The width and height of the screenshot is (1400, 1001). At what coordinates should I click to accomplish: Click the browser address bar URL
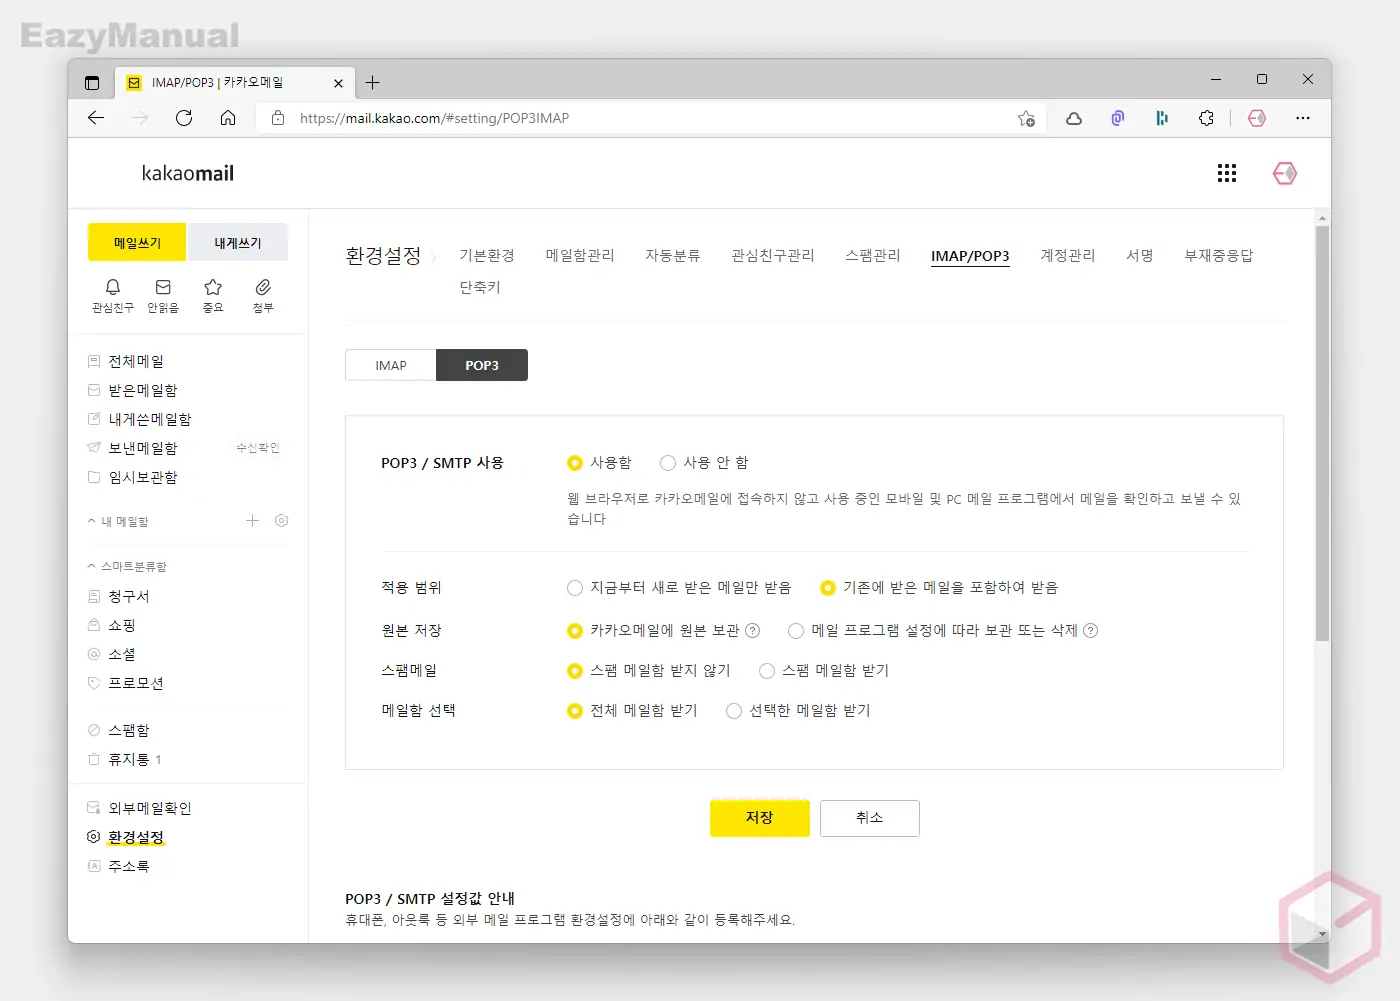coord(434,118)
